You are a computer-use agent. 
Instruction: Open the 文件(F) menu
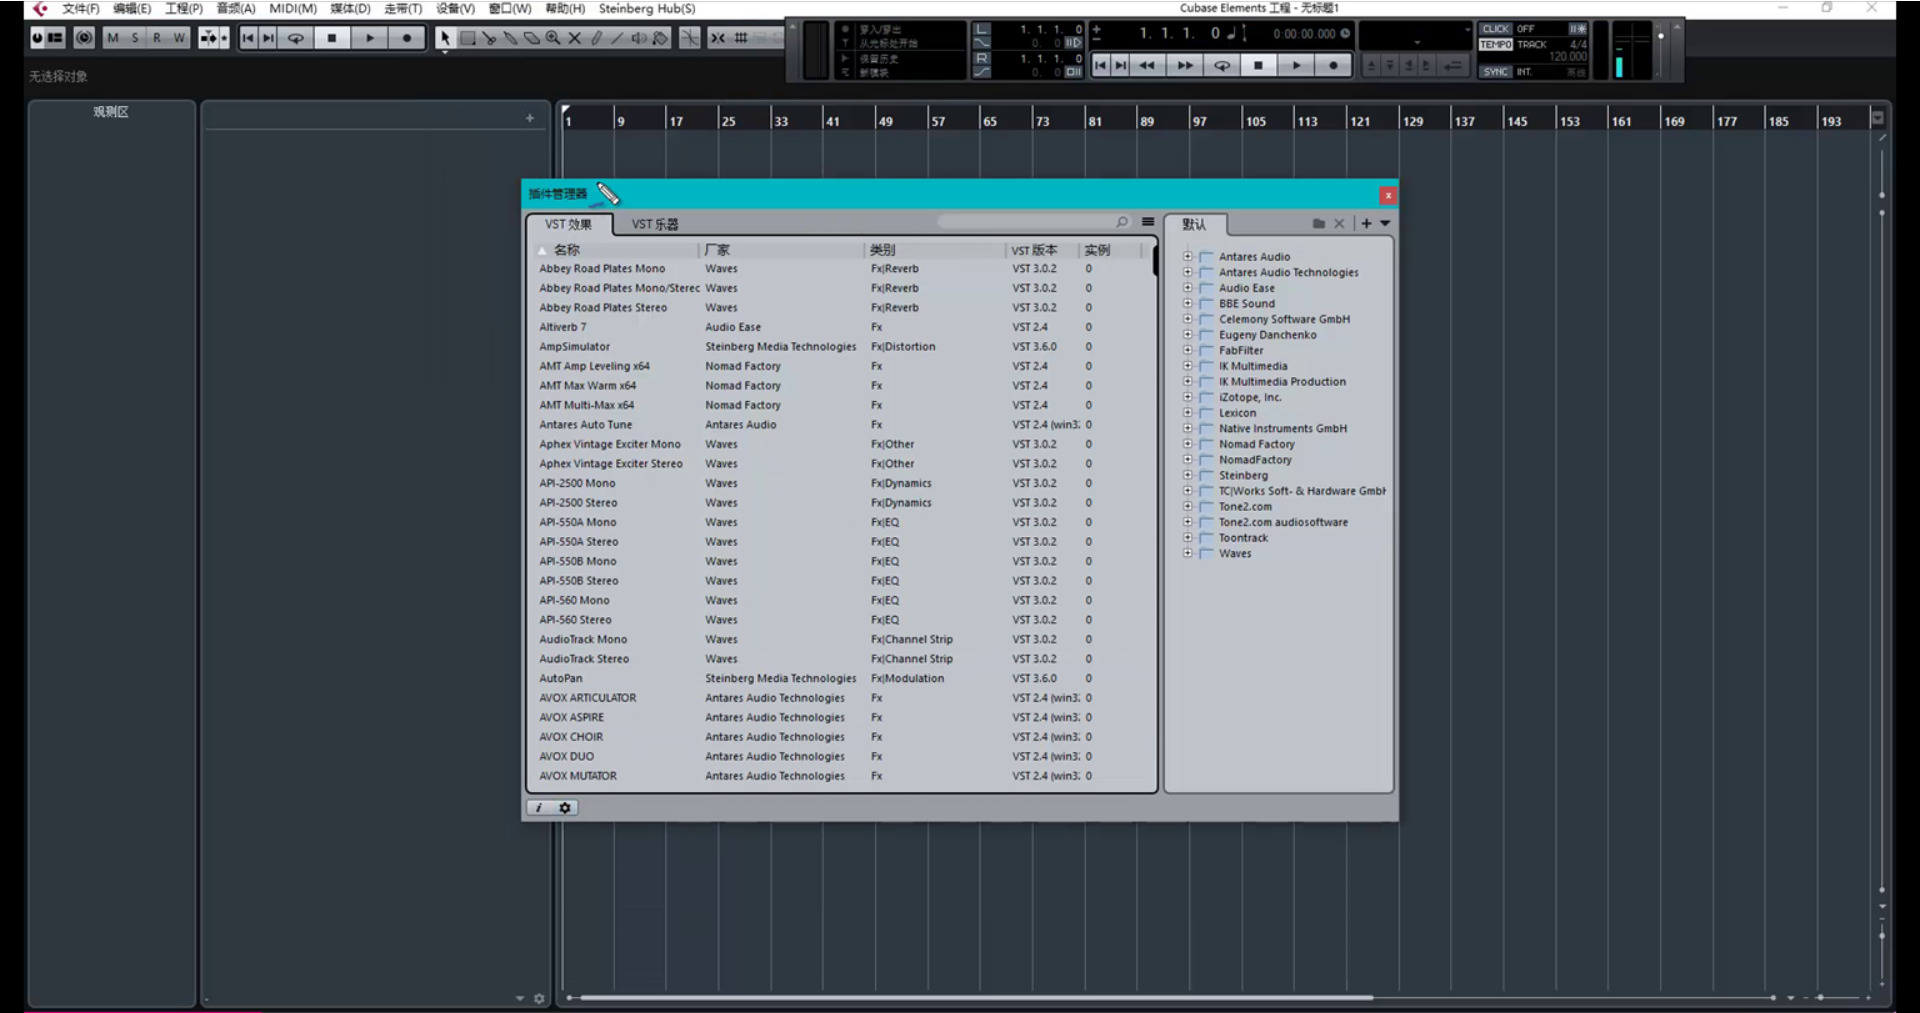81,8
